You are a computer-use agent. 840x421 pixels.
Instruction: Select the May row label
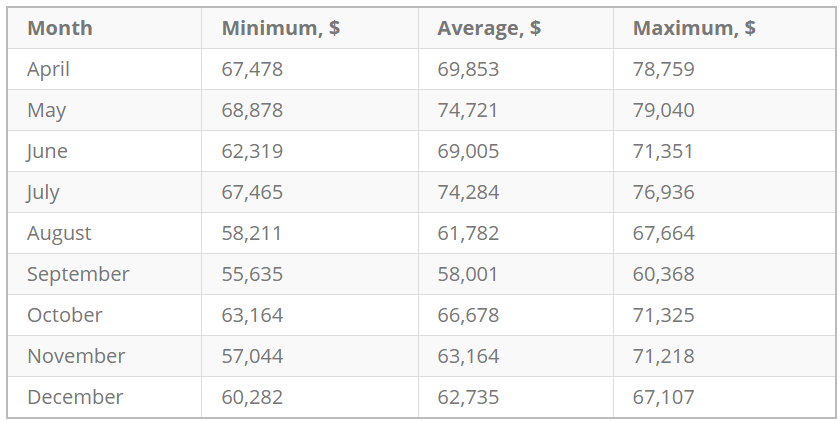(x=46, y=110)
